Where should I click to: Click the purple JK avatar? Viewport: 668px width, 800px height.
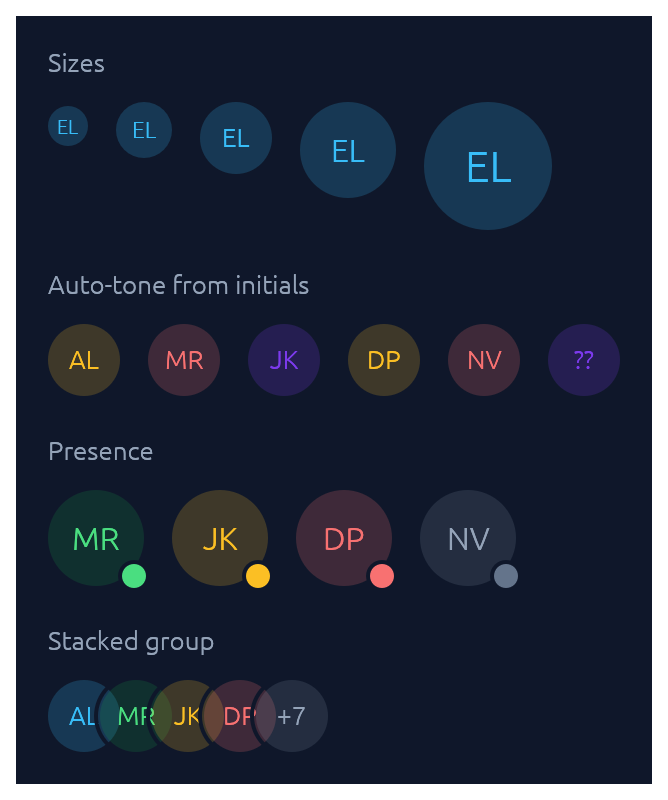coord(284,360)
